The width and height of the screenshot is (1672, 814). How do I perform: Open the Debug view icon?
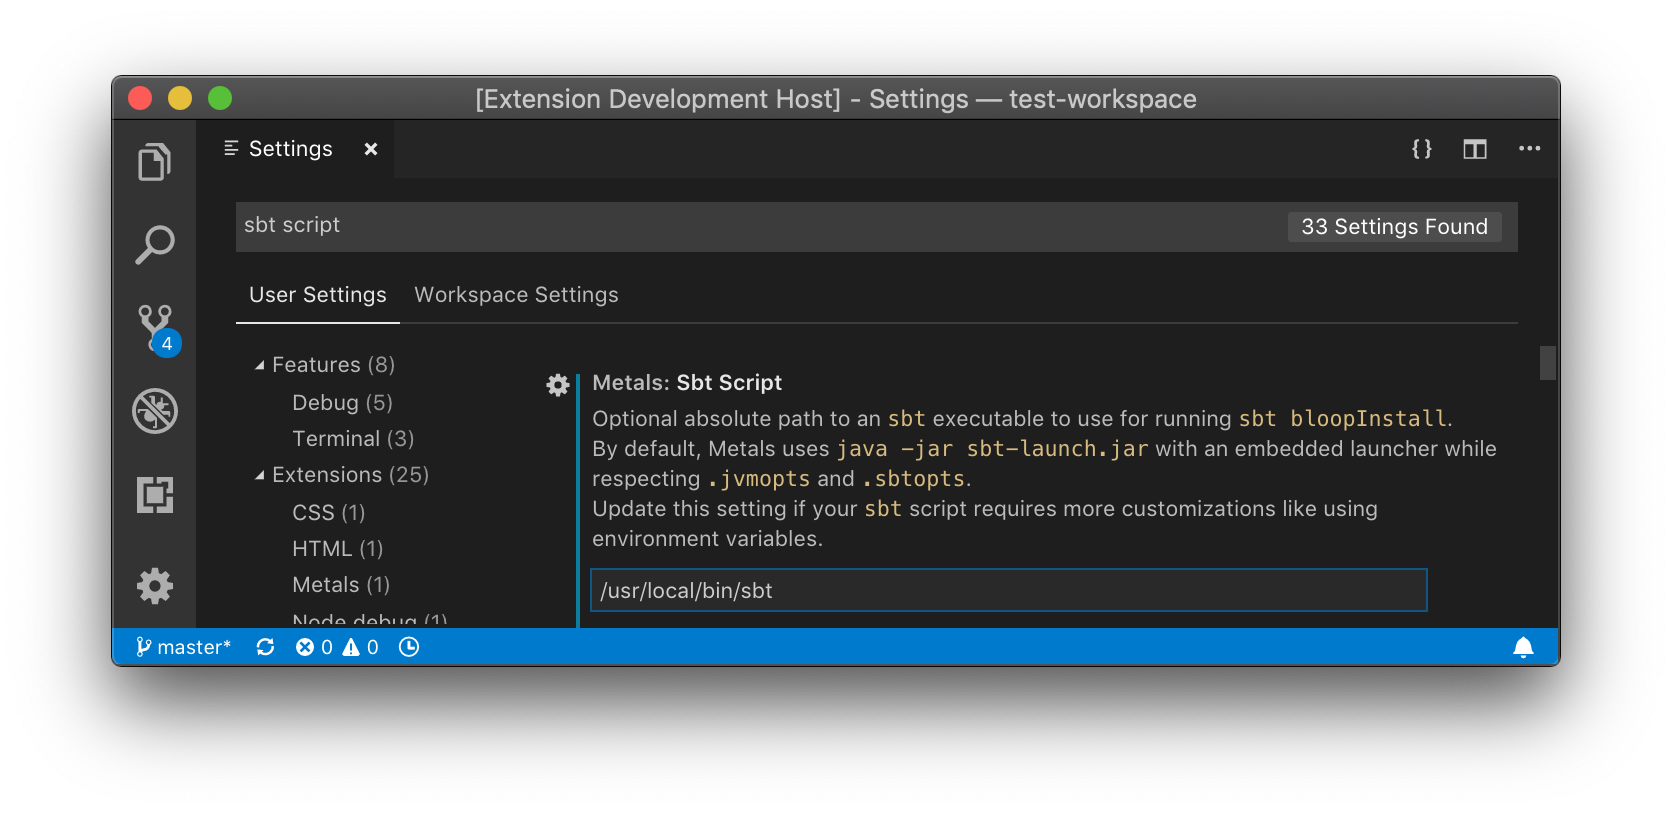tap(155, 411)
